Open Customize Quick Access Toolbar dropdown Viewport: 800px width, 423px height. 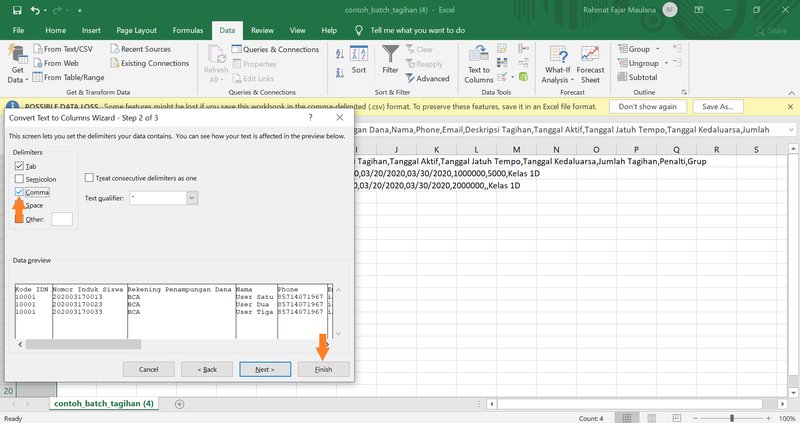[x=80, y=10]
